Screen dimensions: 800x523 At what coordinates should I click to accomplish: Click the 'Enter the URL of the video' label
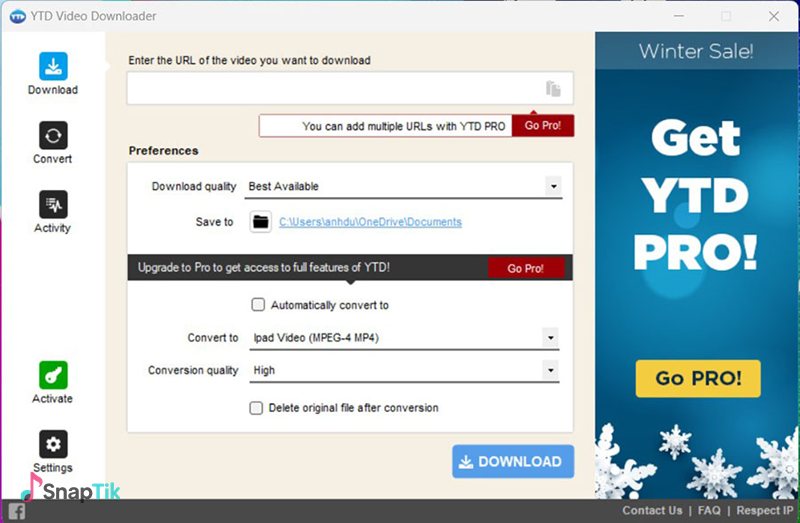tap(249, 60)
